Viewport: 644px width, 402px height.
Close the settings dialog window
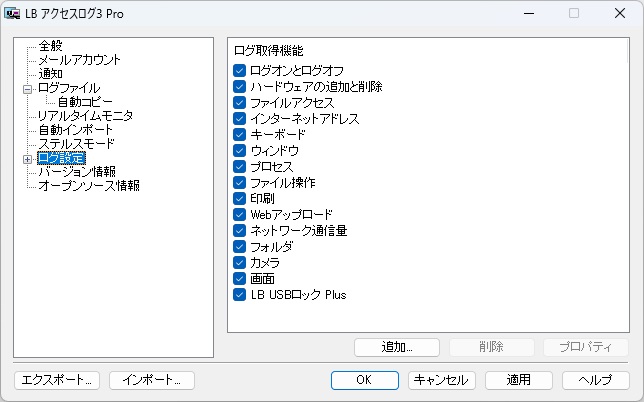[x=620, y=14]
